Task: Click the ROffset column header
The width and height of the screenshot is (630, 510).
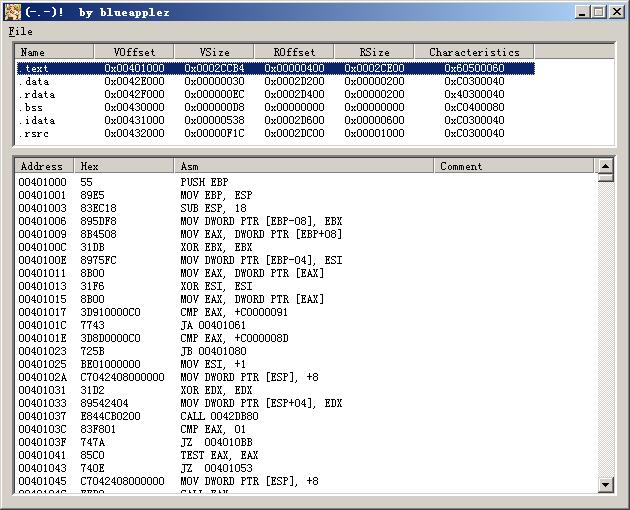Action: tap(294, 52)
